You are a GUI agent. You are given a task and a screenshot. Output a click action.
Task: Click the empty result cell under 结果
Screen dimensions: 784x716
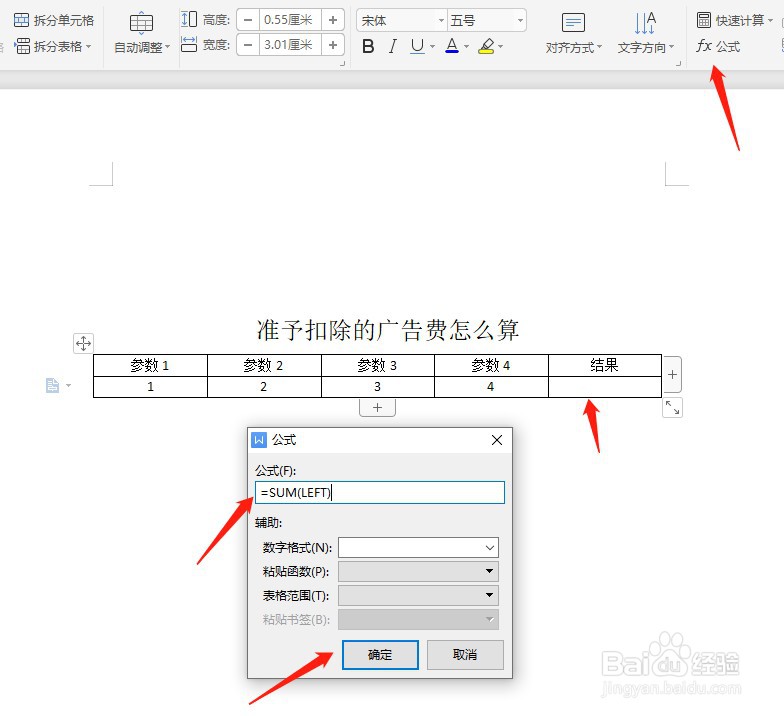pos(604,387)
